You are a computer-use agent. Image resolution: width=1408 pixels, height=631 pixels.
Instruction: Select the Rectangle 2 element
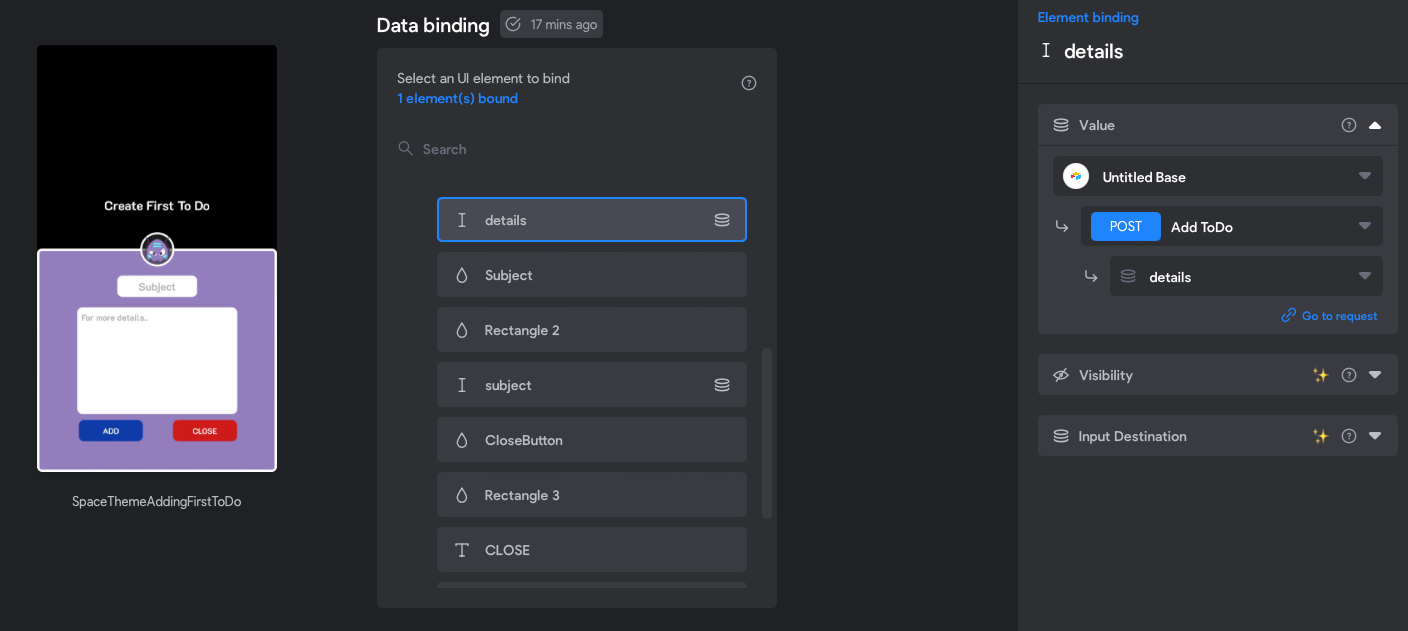(592, 330)
